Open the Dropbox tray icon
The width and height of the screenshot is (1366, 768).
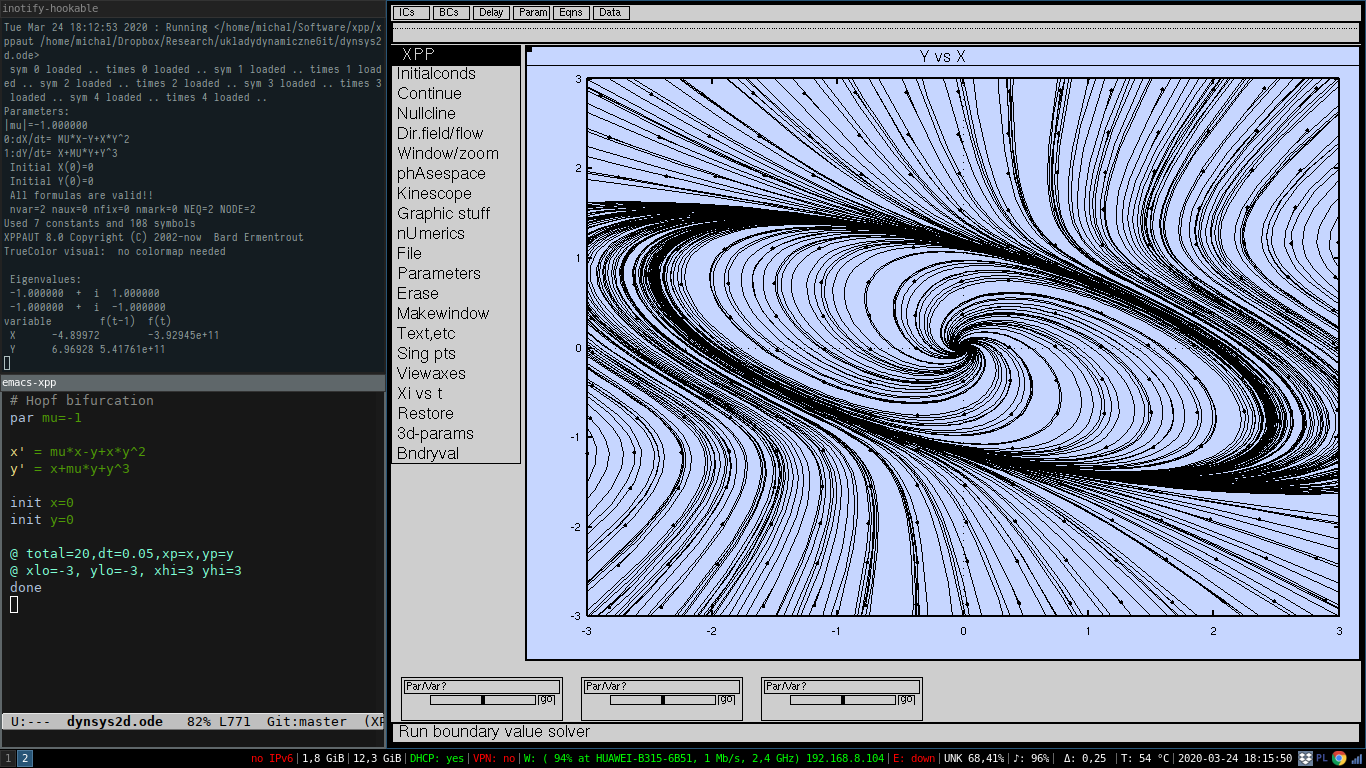[x=1305, y=758]
